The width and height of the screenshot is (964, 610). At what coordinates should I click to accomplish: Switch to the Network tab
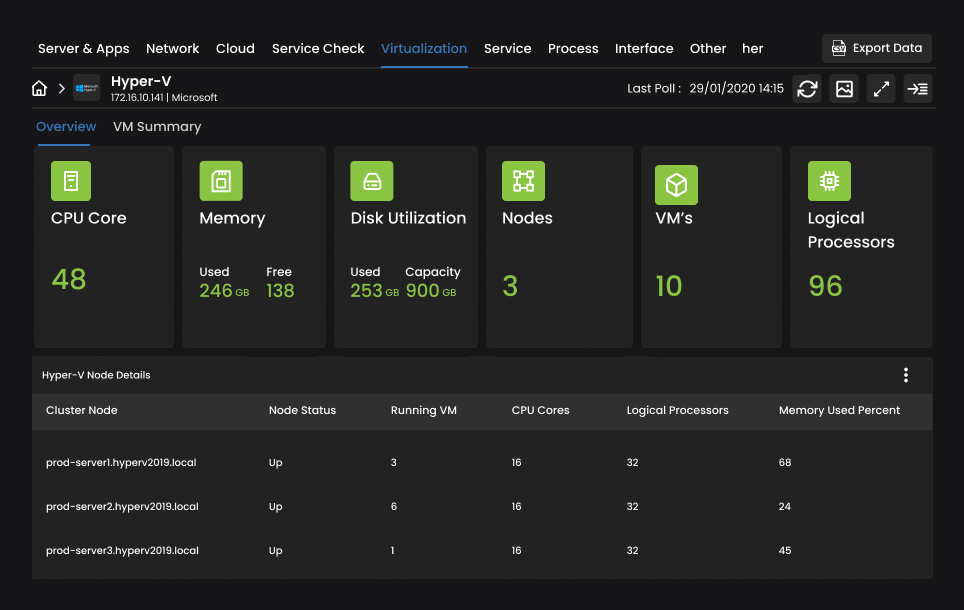click(173, 49)
